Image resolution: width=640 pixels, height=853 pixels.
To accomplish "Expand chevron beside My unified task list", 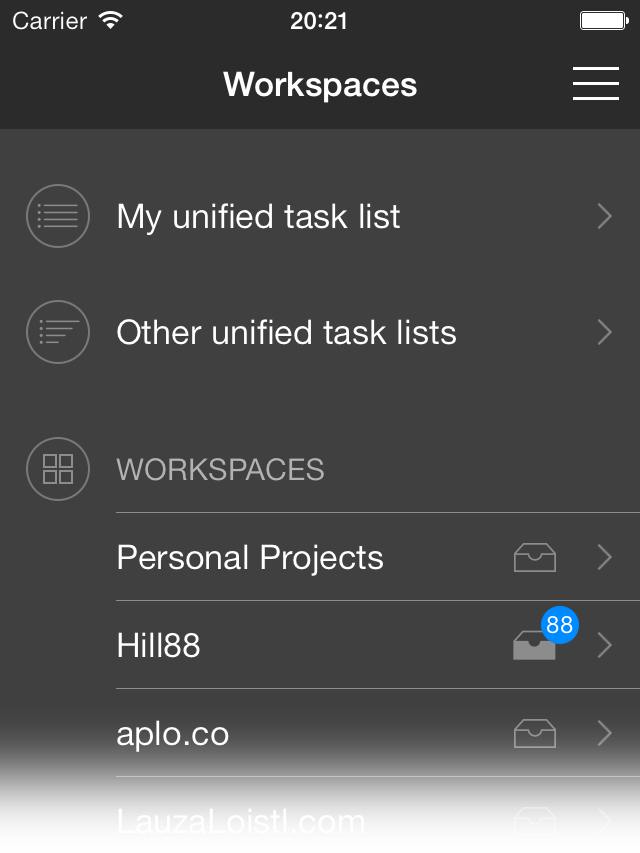I will pyautogui.click(x=604, y=216).
